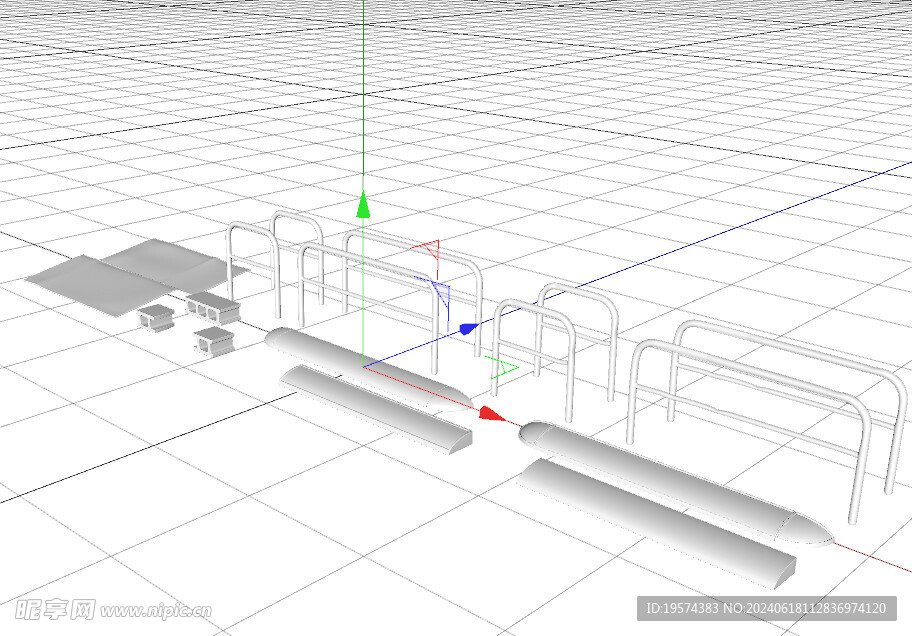Viewport: 912px width, 636px height.
Task: Grab the red X-axis arrow handle
Action: [x=491, y=414]
